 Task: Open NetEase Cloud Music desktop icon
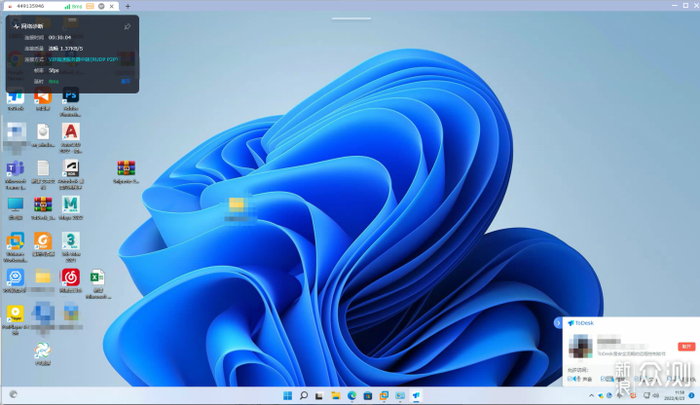click(70, 278)
